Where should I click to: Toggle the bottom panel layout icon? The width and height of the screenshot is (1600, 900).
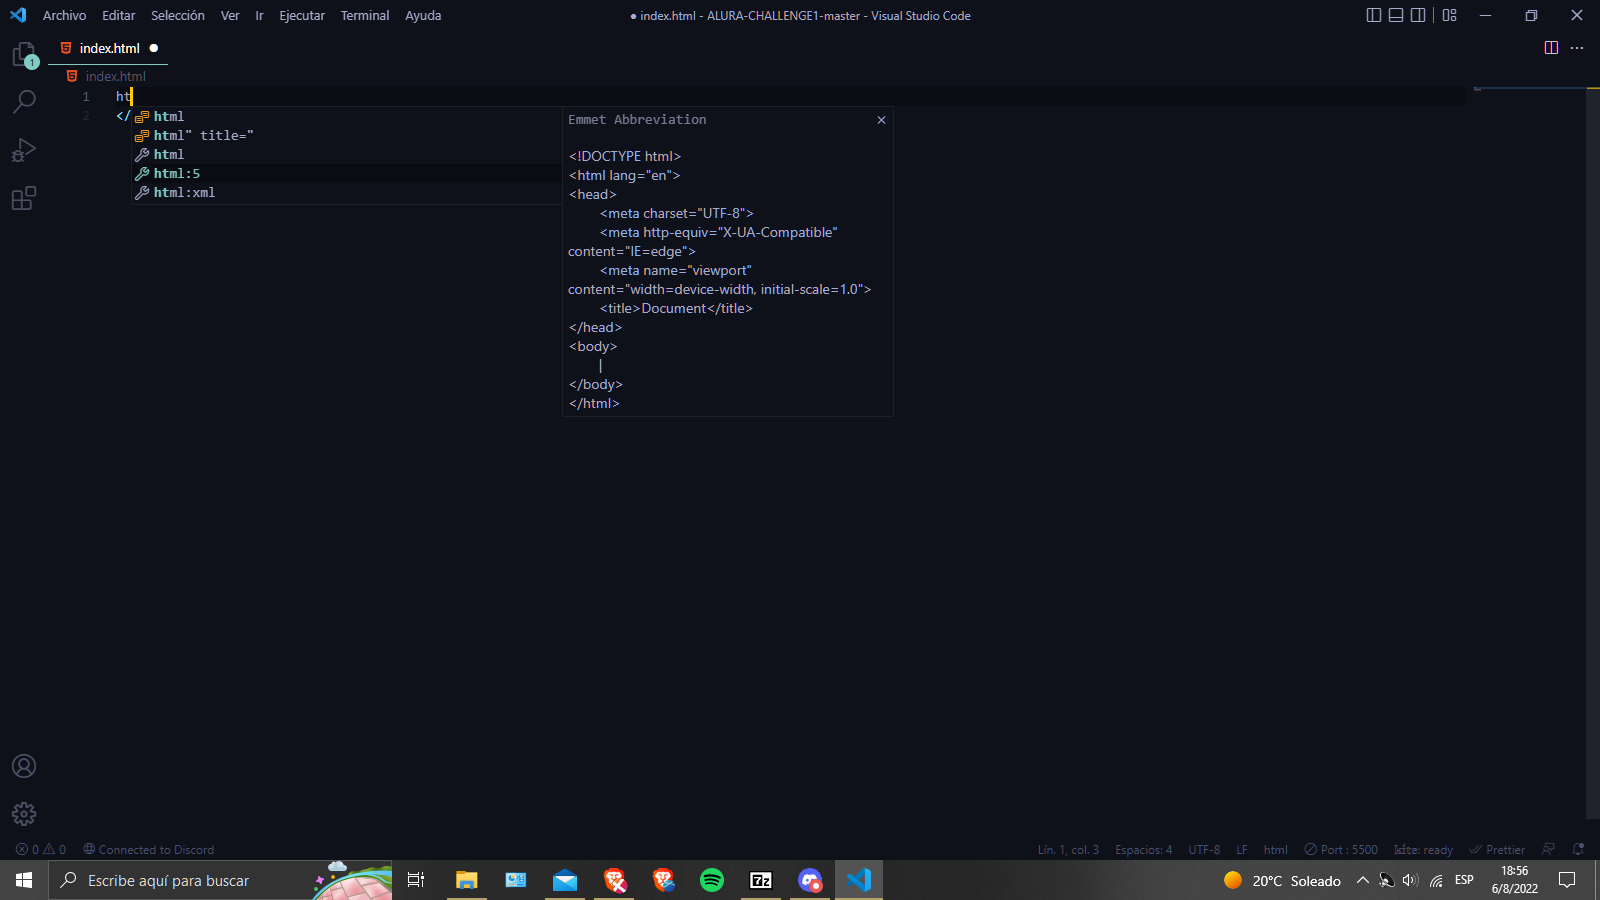click(1396, 15)
